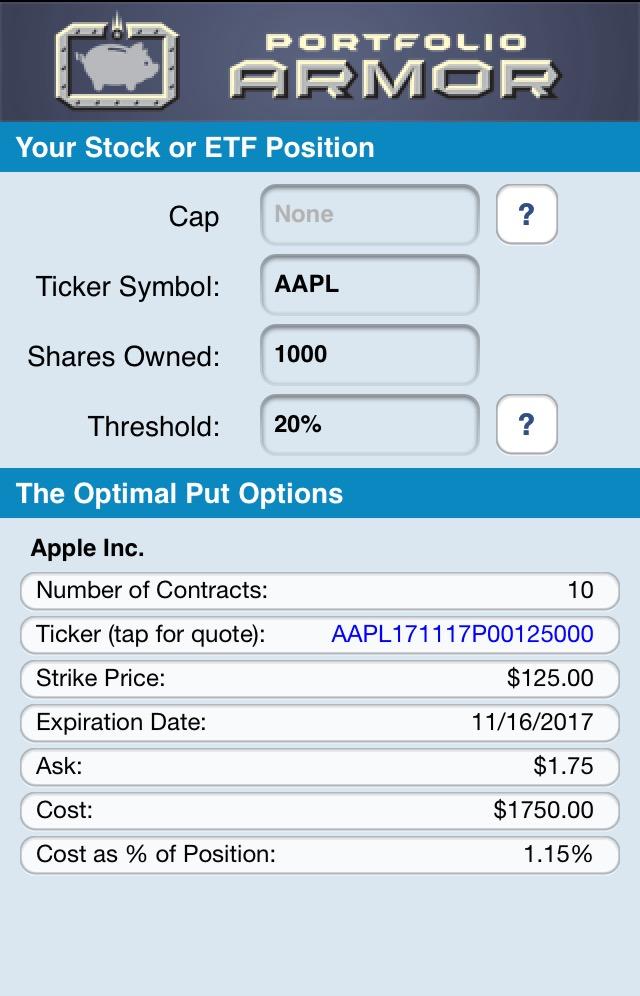640x996 pixels.
Task: Open the Cap help question mark
Action: point(526,215)
